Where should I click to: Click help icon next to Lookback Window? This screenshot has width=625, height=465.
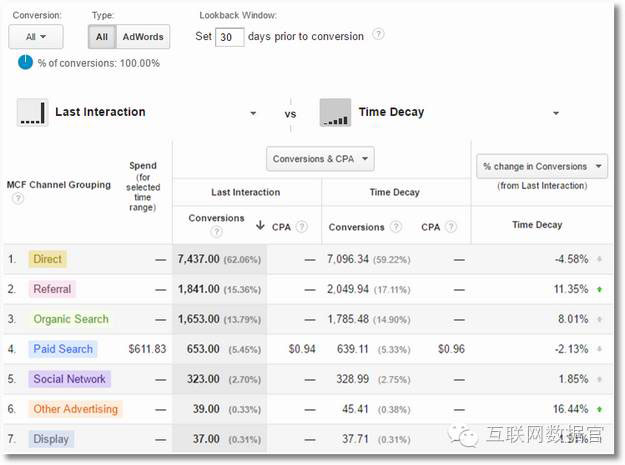point(378,35)
